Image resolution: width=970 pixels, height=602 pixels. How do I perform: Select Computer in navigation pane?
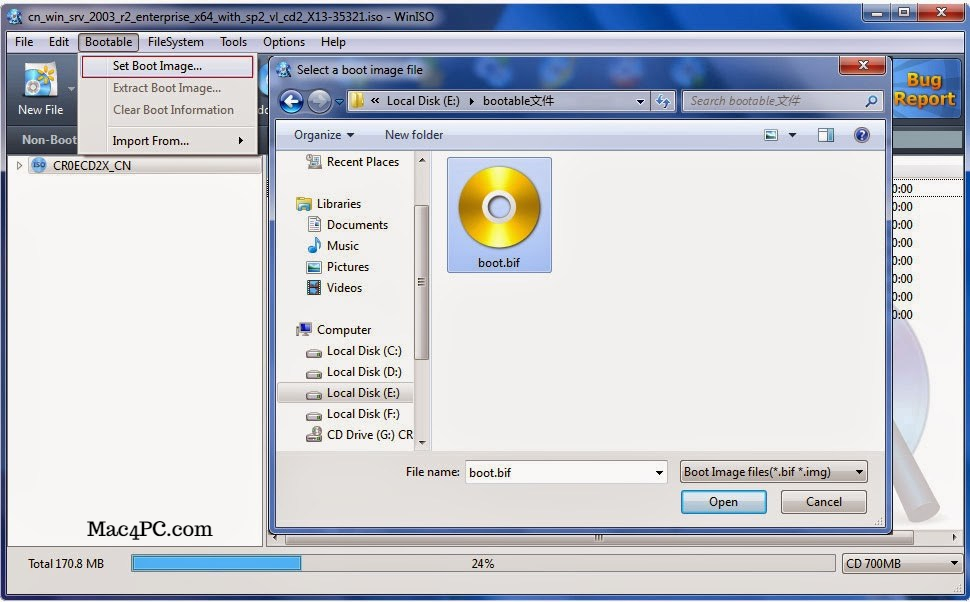334,330
